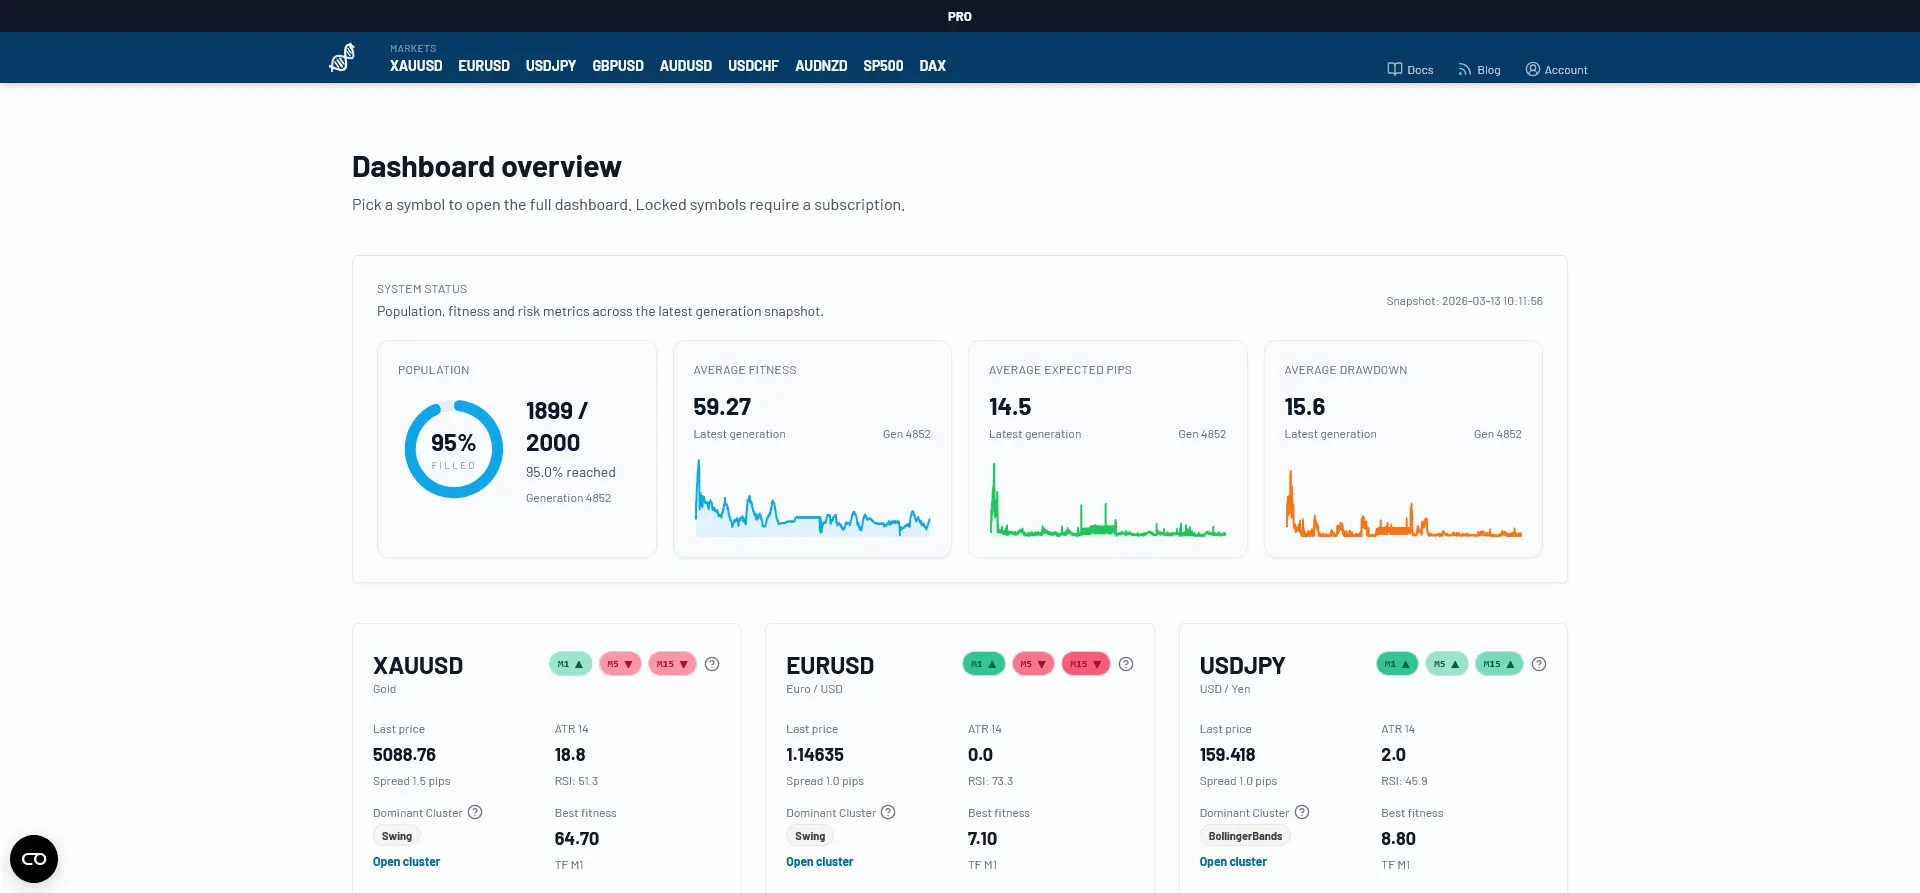Click the average fitness value 59.27
Viewport: 1920px width, 893px height.
(x=722, y=407)
